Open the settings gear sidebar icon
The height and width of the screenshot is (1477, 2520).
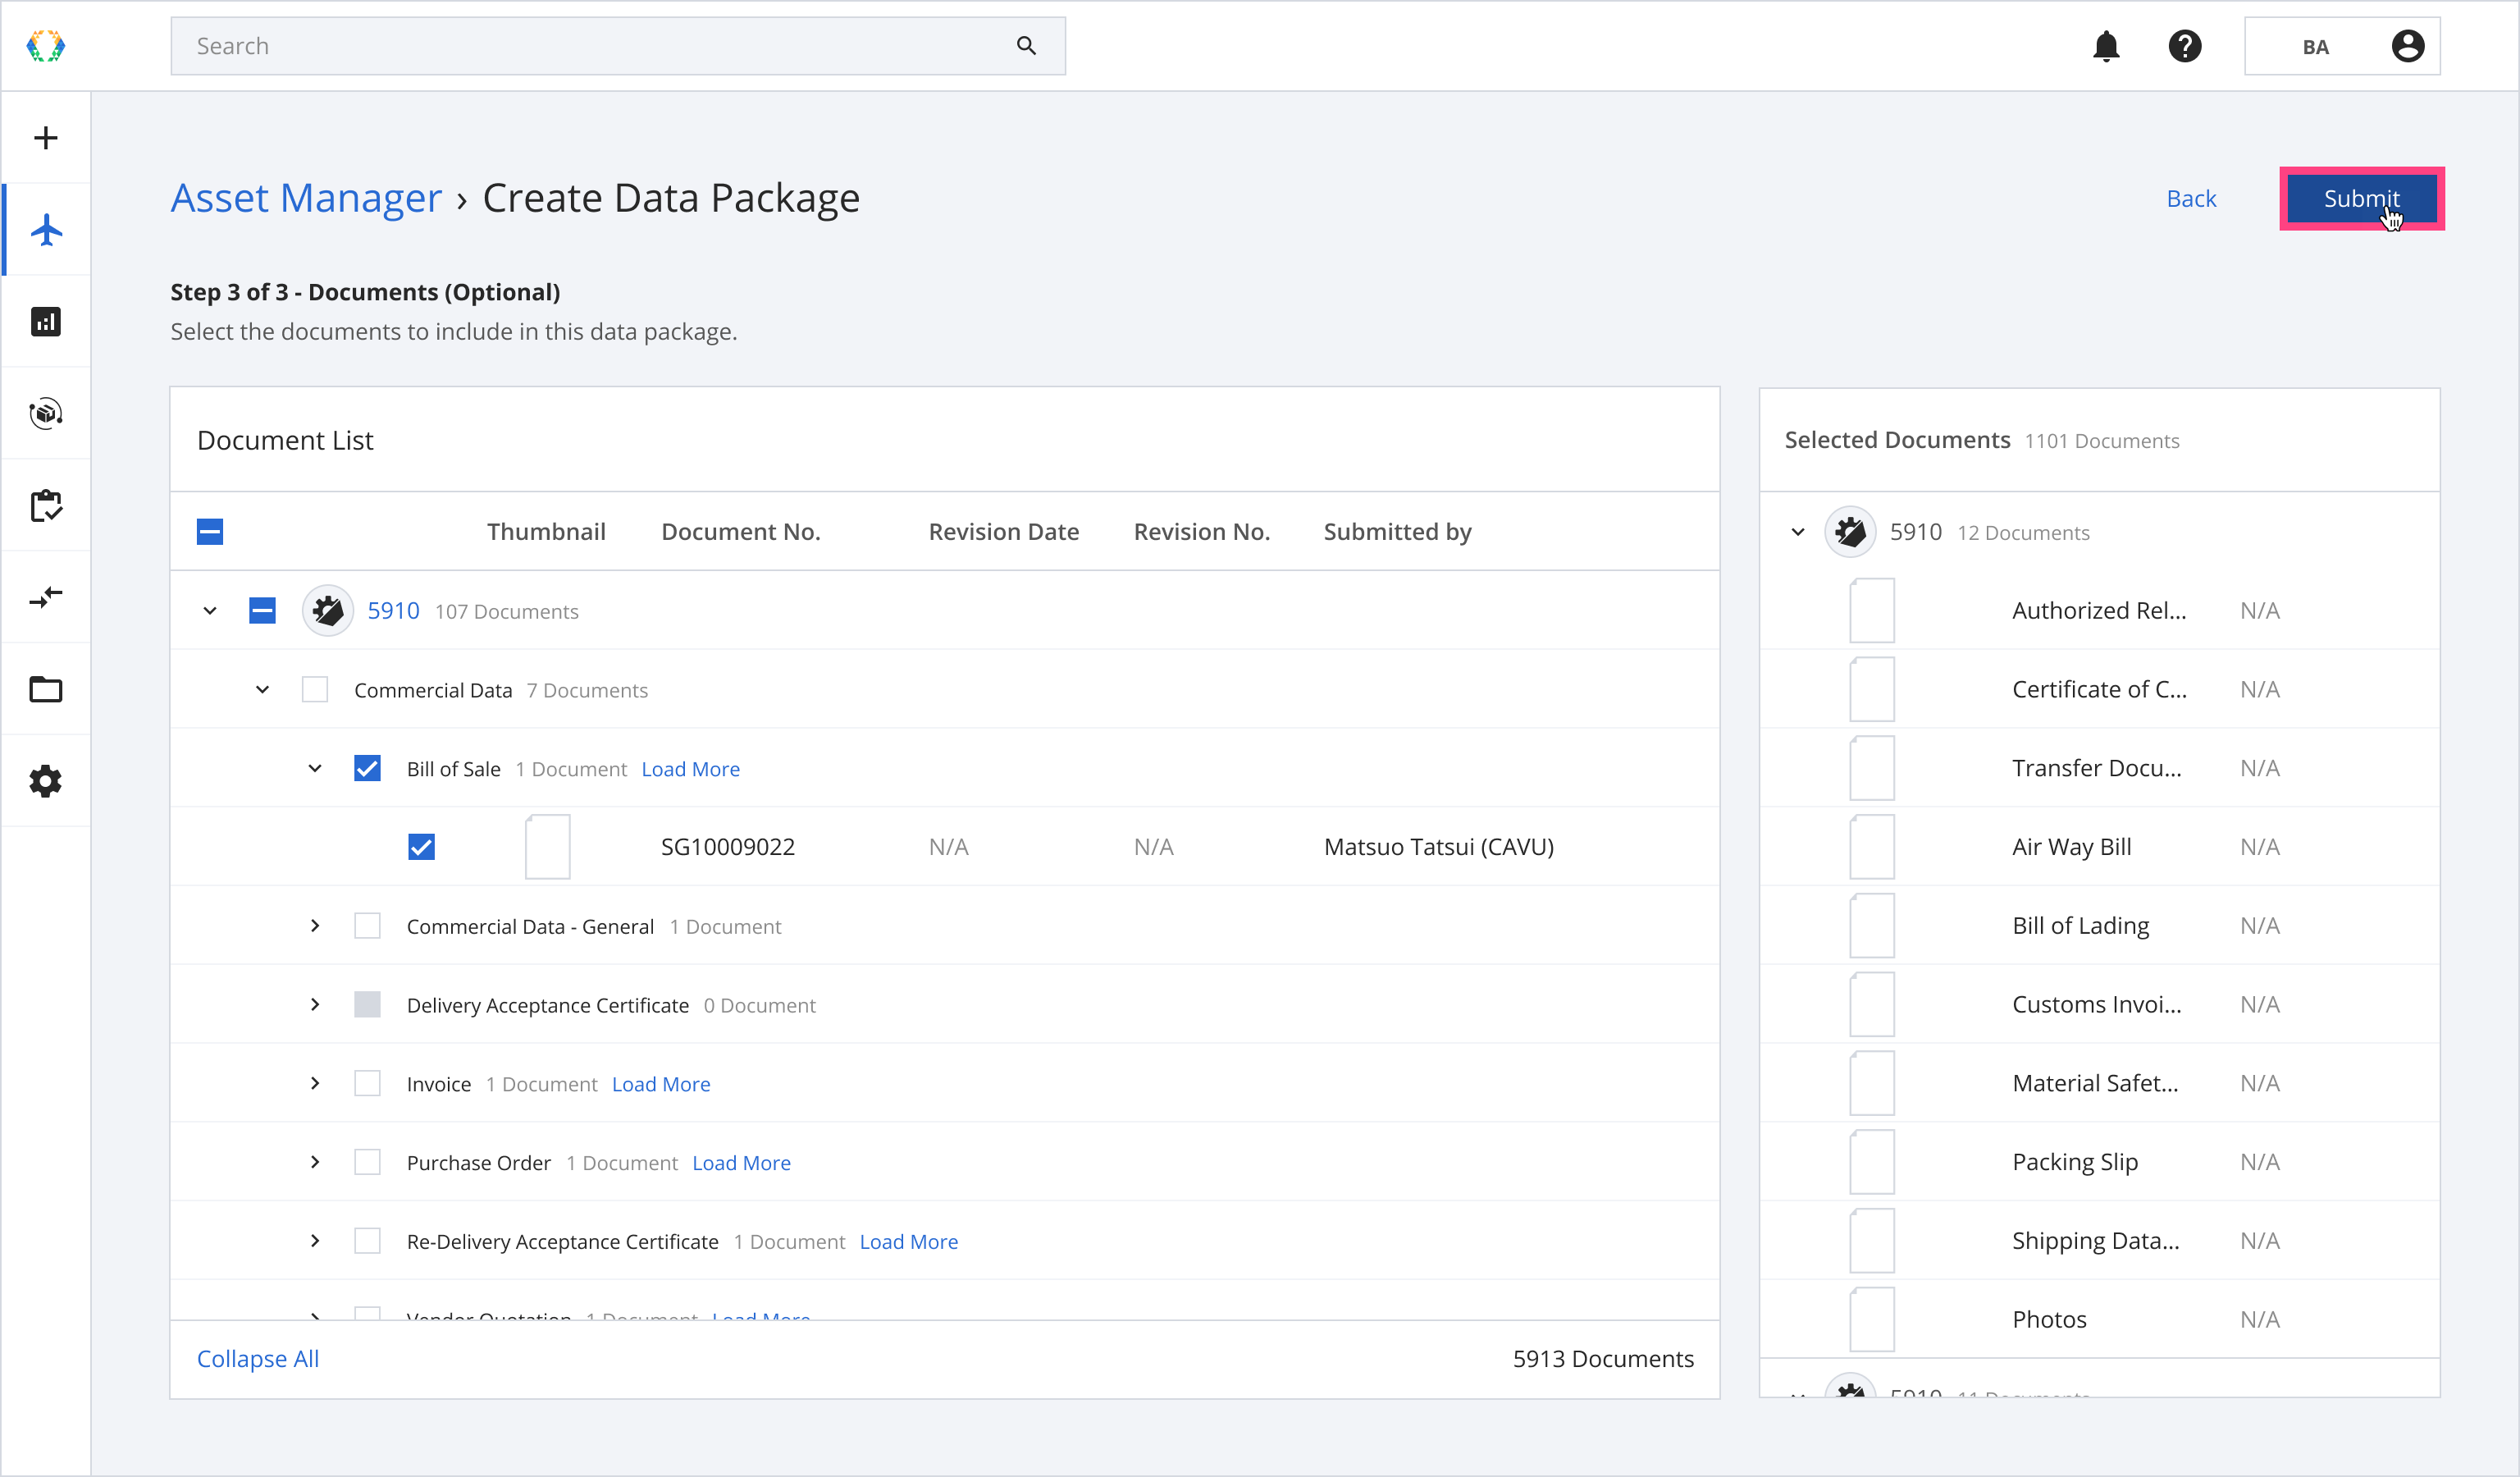(46, 781)
